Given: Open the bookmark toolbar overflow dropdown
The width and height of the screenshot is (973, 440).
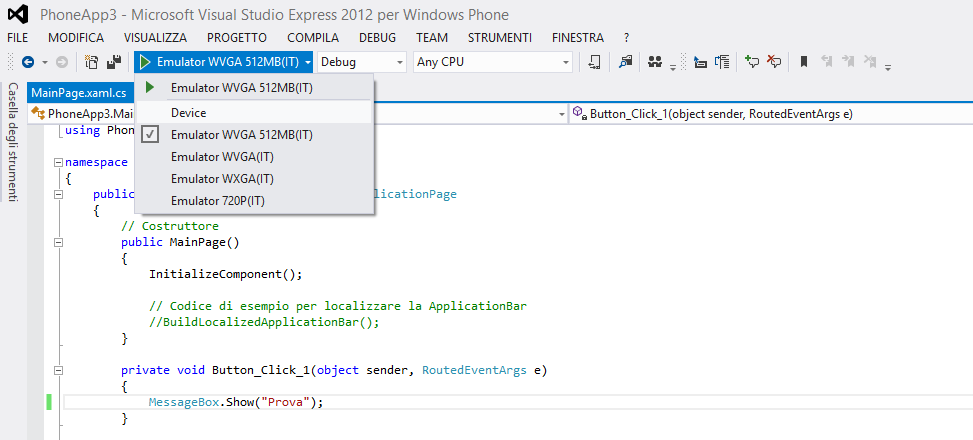Looking at the screenshot, I should pyautogui.click(x=888, y=66).
